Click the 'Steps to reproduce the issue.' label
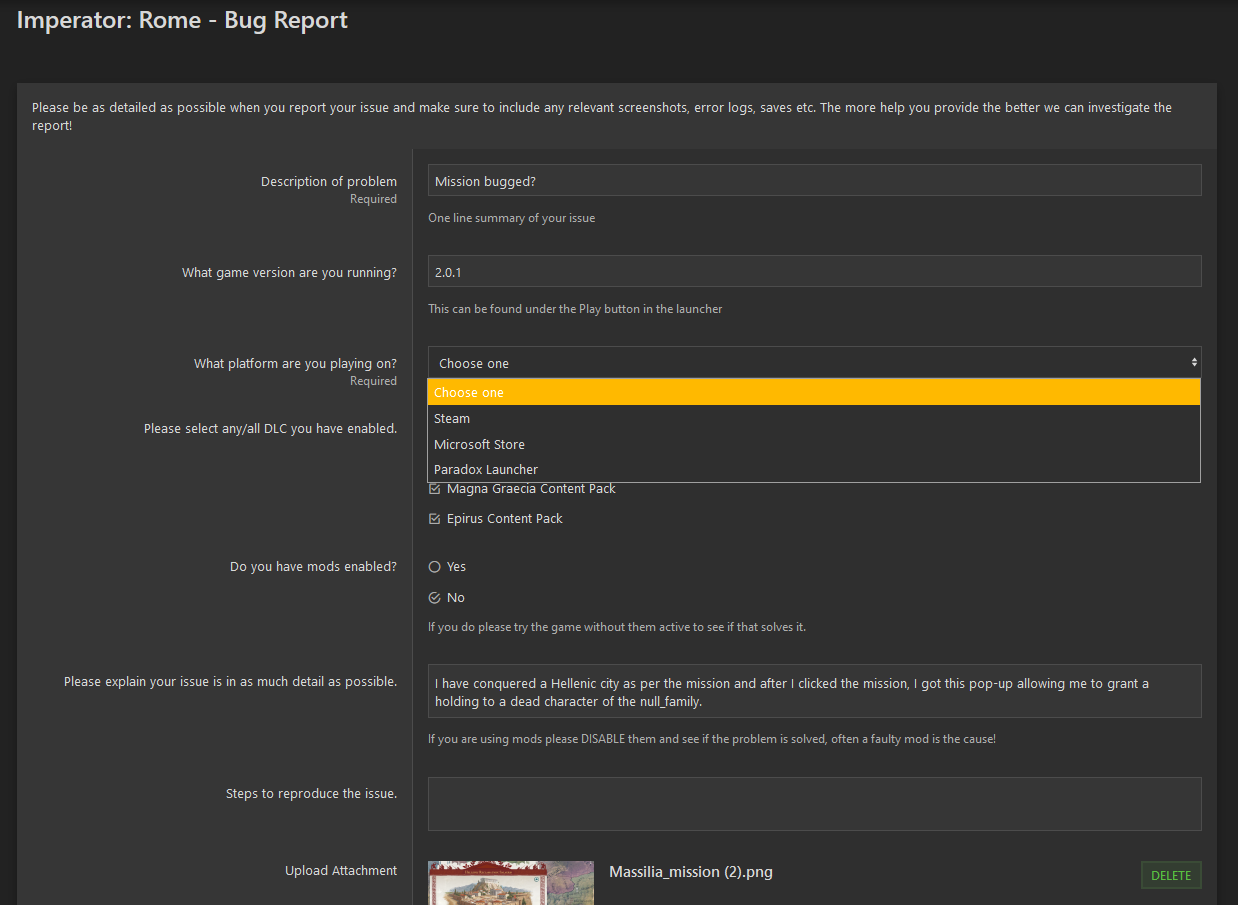The height and width of the screenshot is (905, 1238). click(x=311, y=793)
